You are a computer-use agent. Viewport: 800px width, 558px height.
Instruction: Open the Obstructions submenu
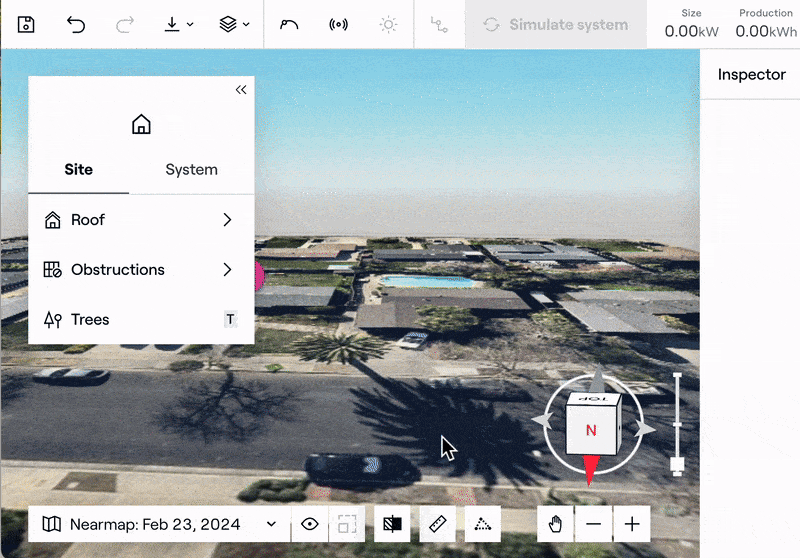point(141,270)
